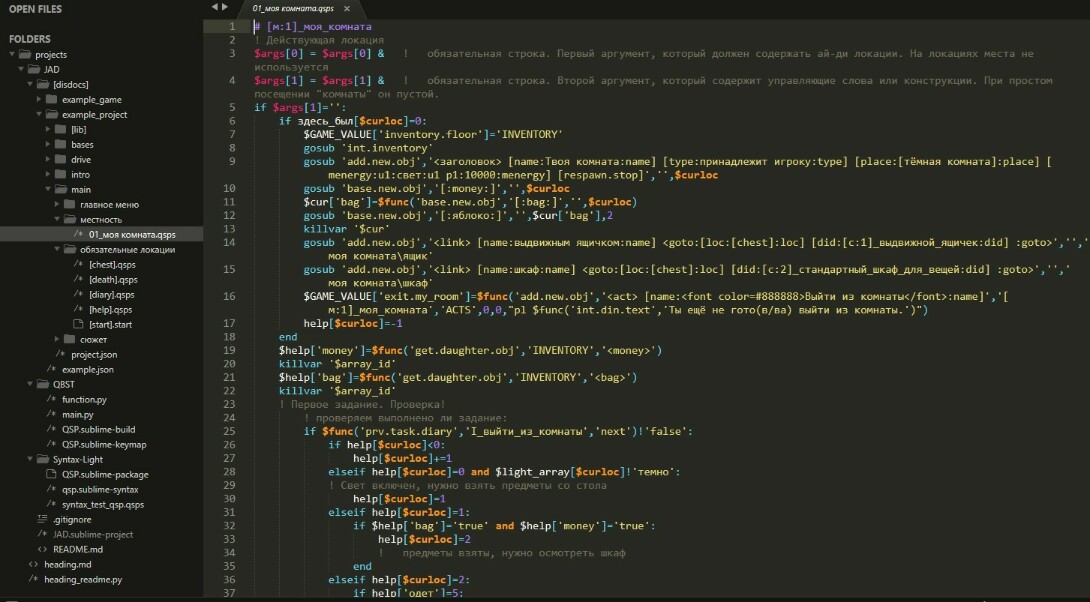Expand the bases folder arrow

click(x=49, y=145)
